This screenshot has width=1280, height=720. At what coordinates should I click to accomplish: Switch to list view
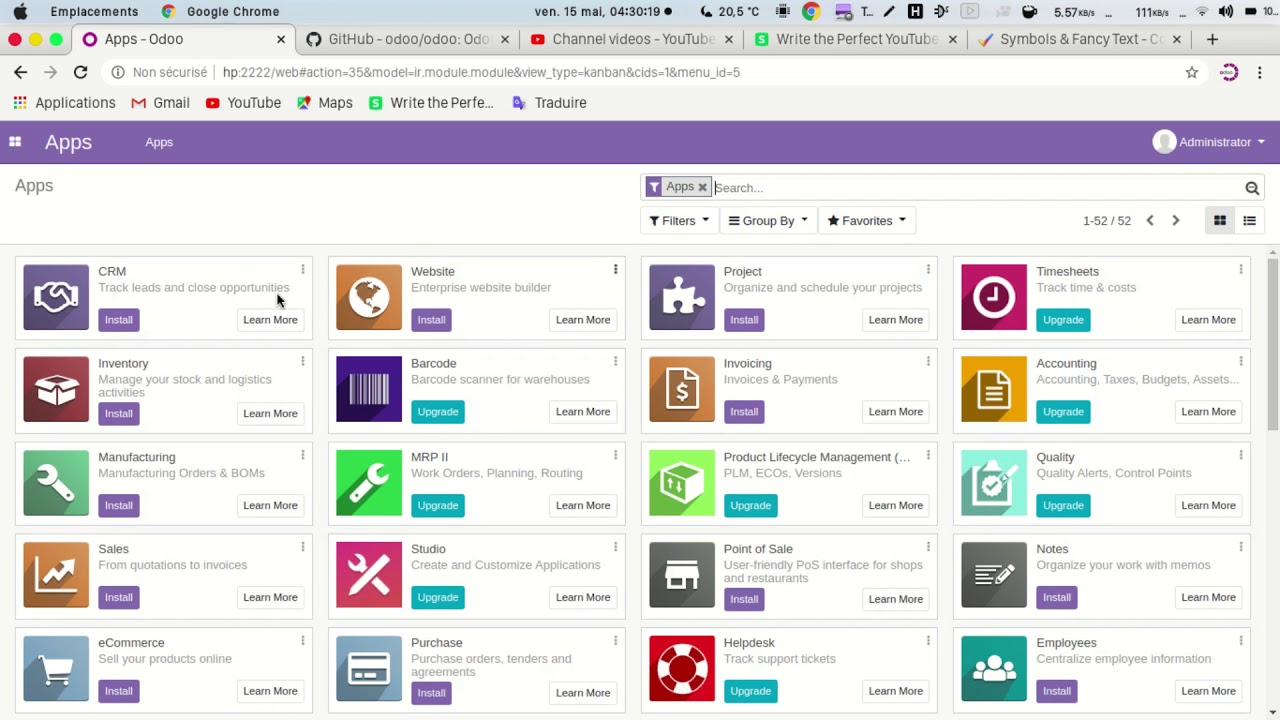point(1249,221)
